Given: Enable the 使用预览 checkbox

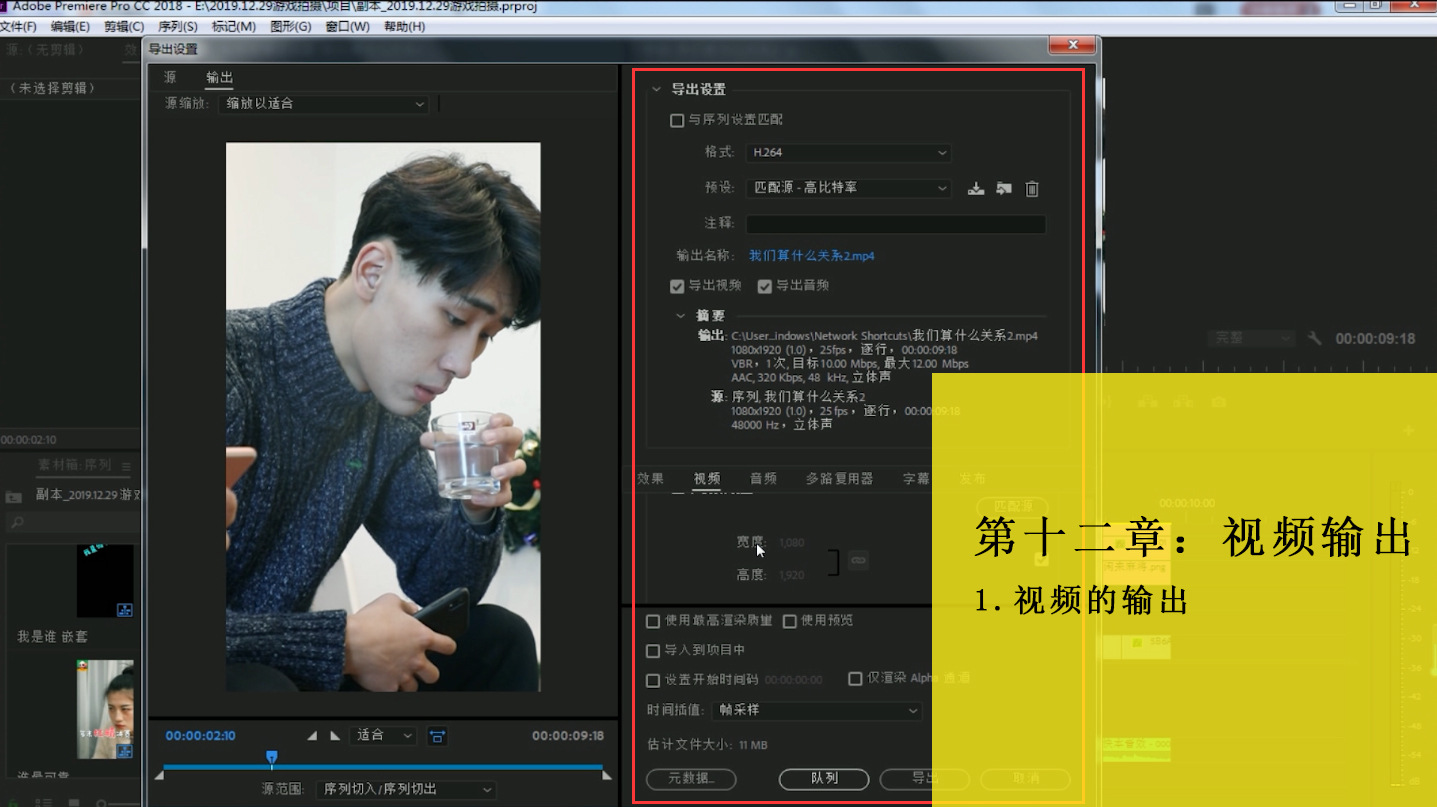Looking at the screenshot, I should 790,621.
